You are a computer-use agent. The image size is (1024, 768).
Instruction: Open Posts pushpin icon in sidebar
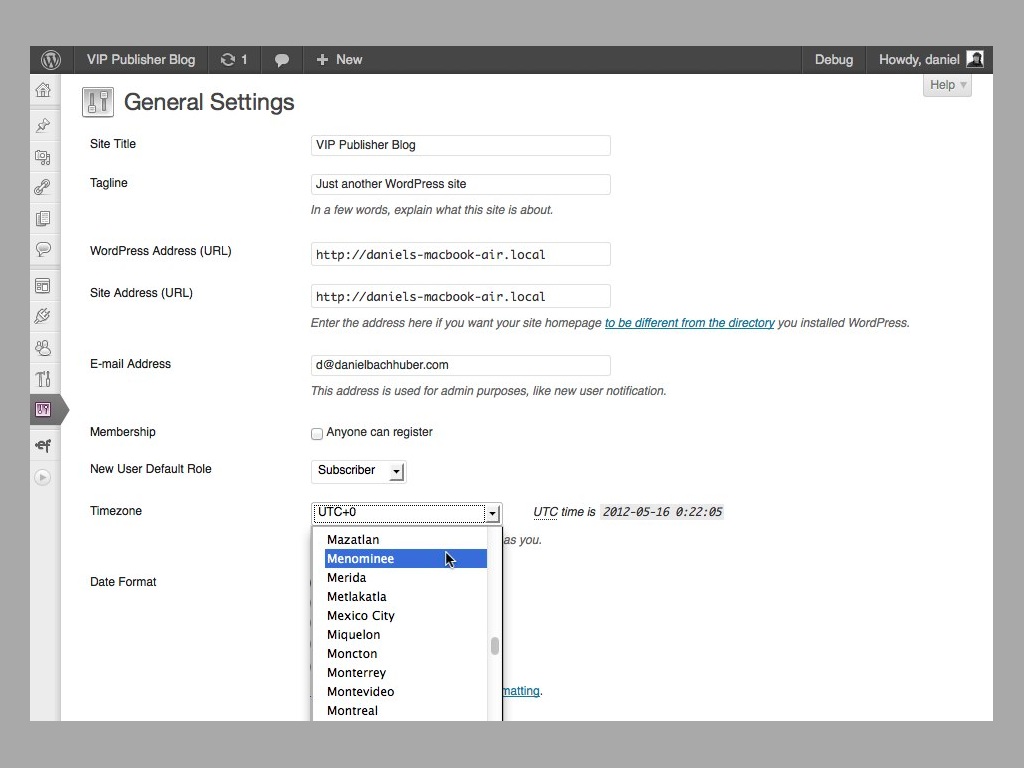43,125
